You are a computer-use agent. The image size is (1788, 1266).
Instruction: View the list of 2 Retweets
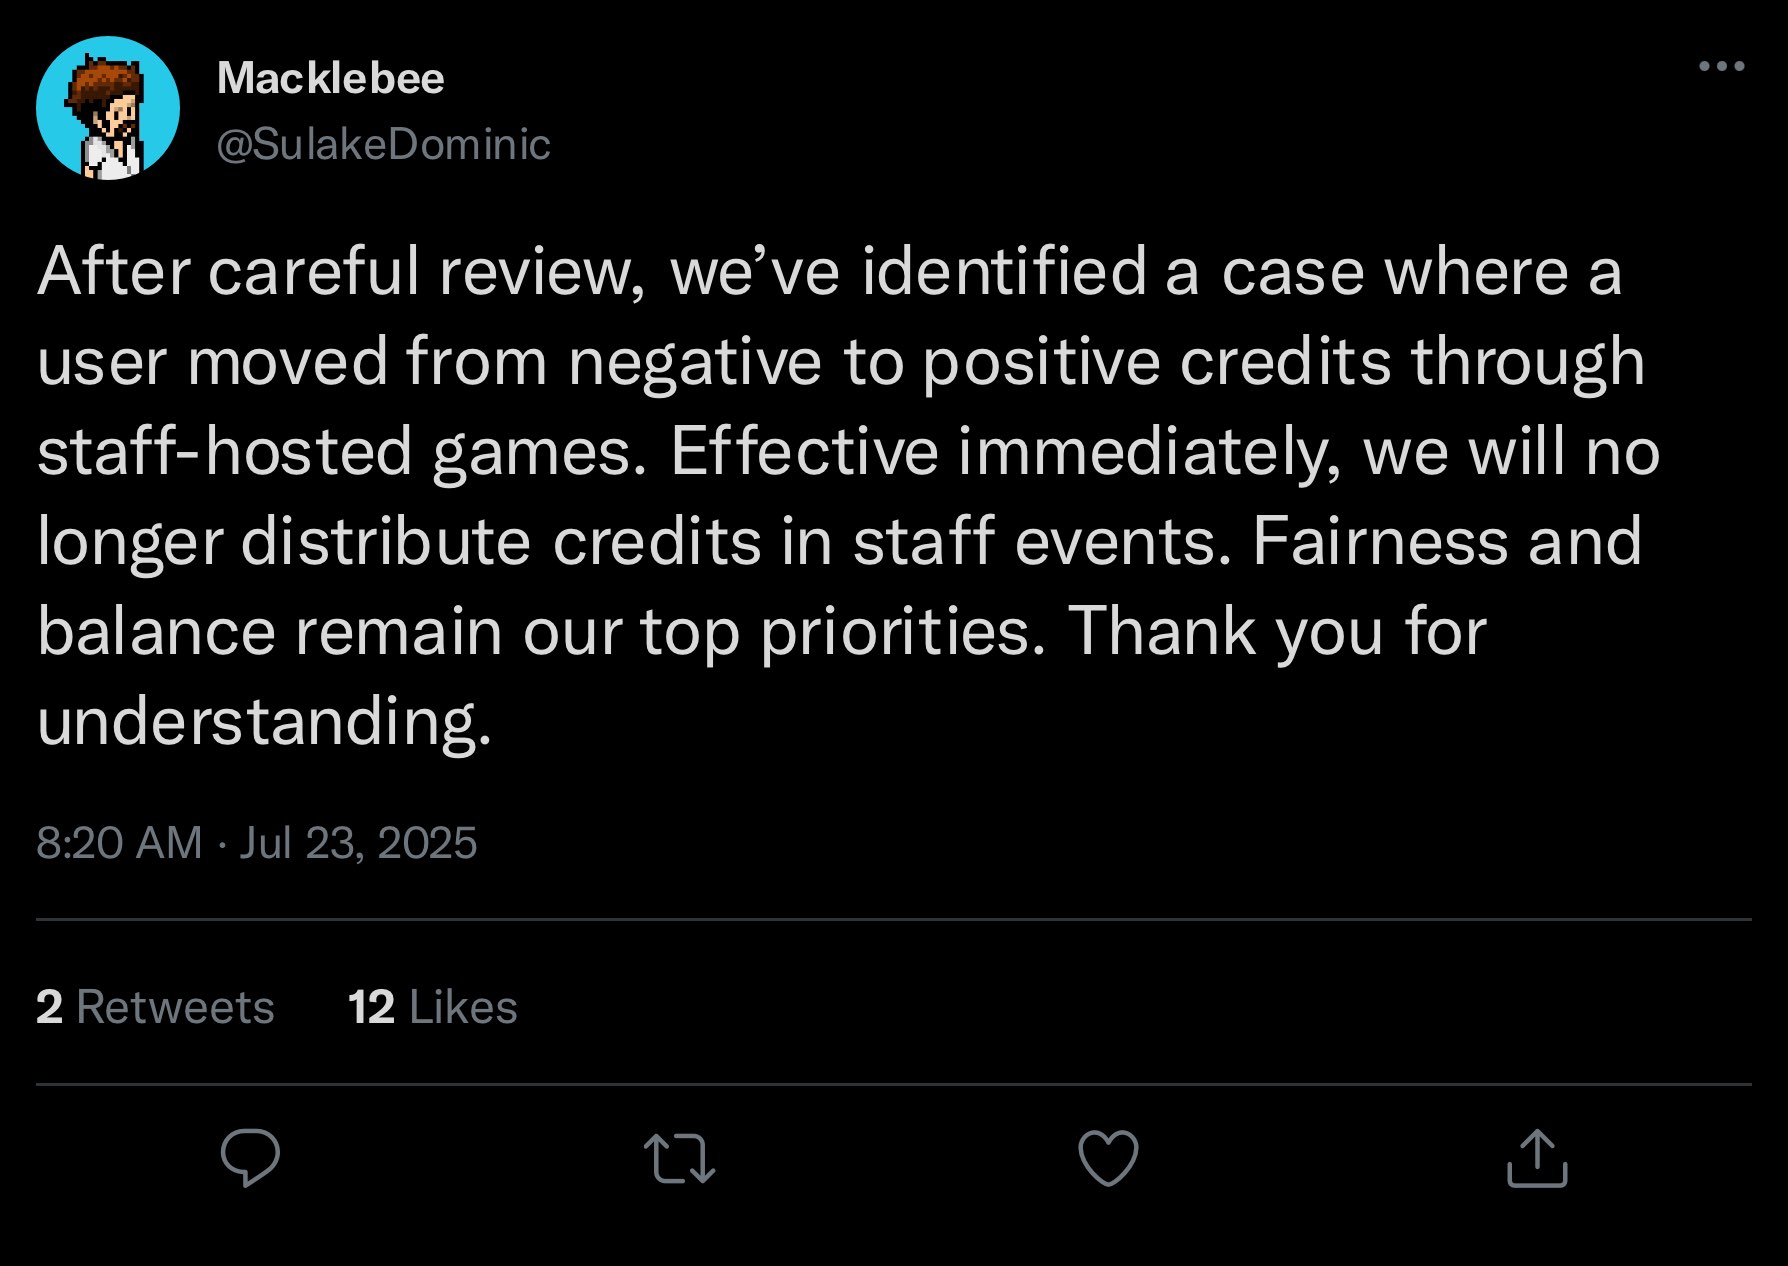pyautogui.click(x=155, y=1007)
